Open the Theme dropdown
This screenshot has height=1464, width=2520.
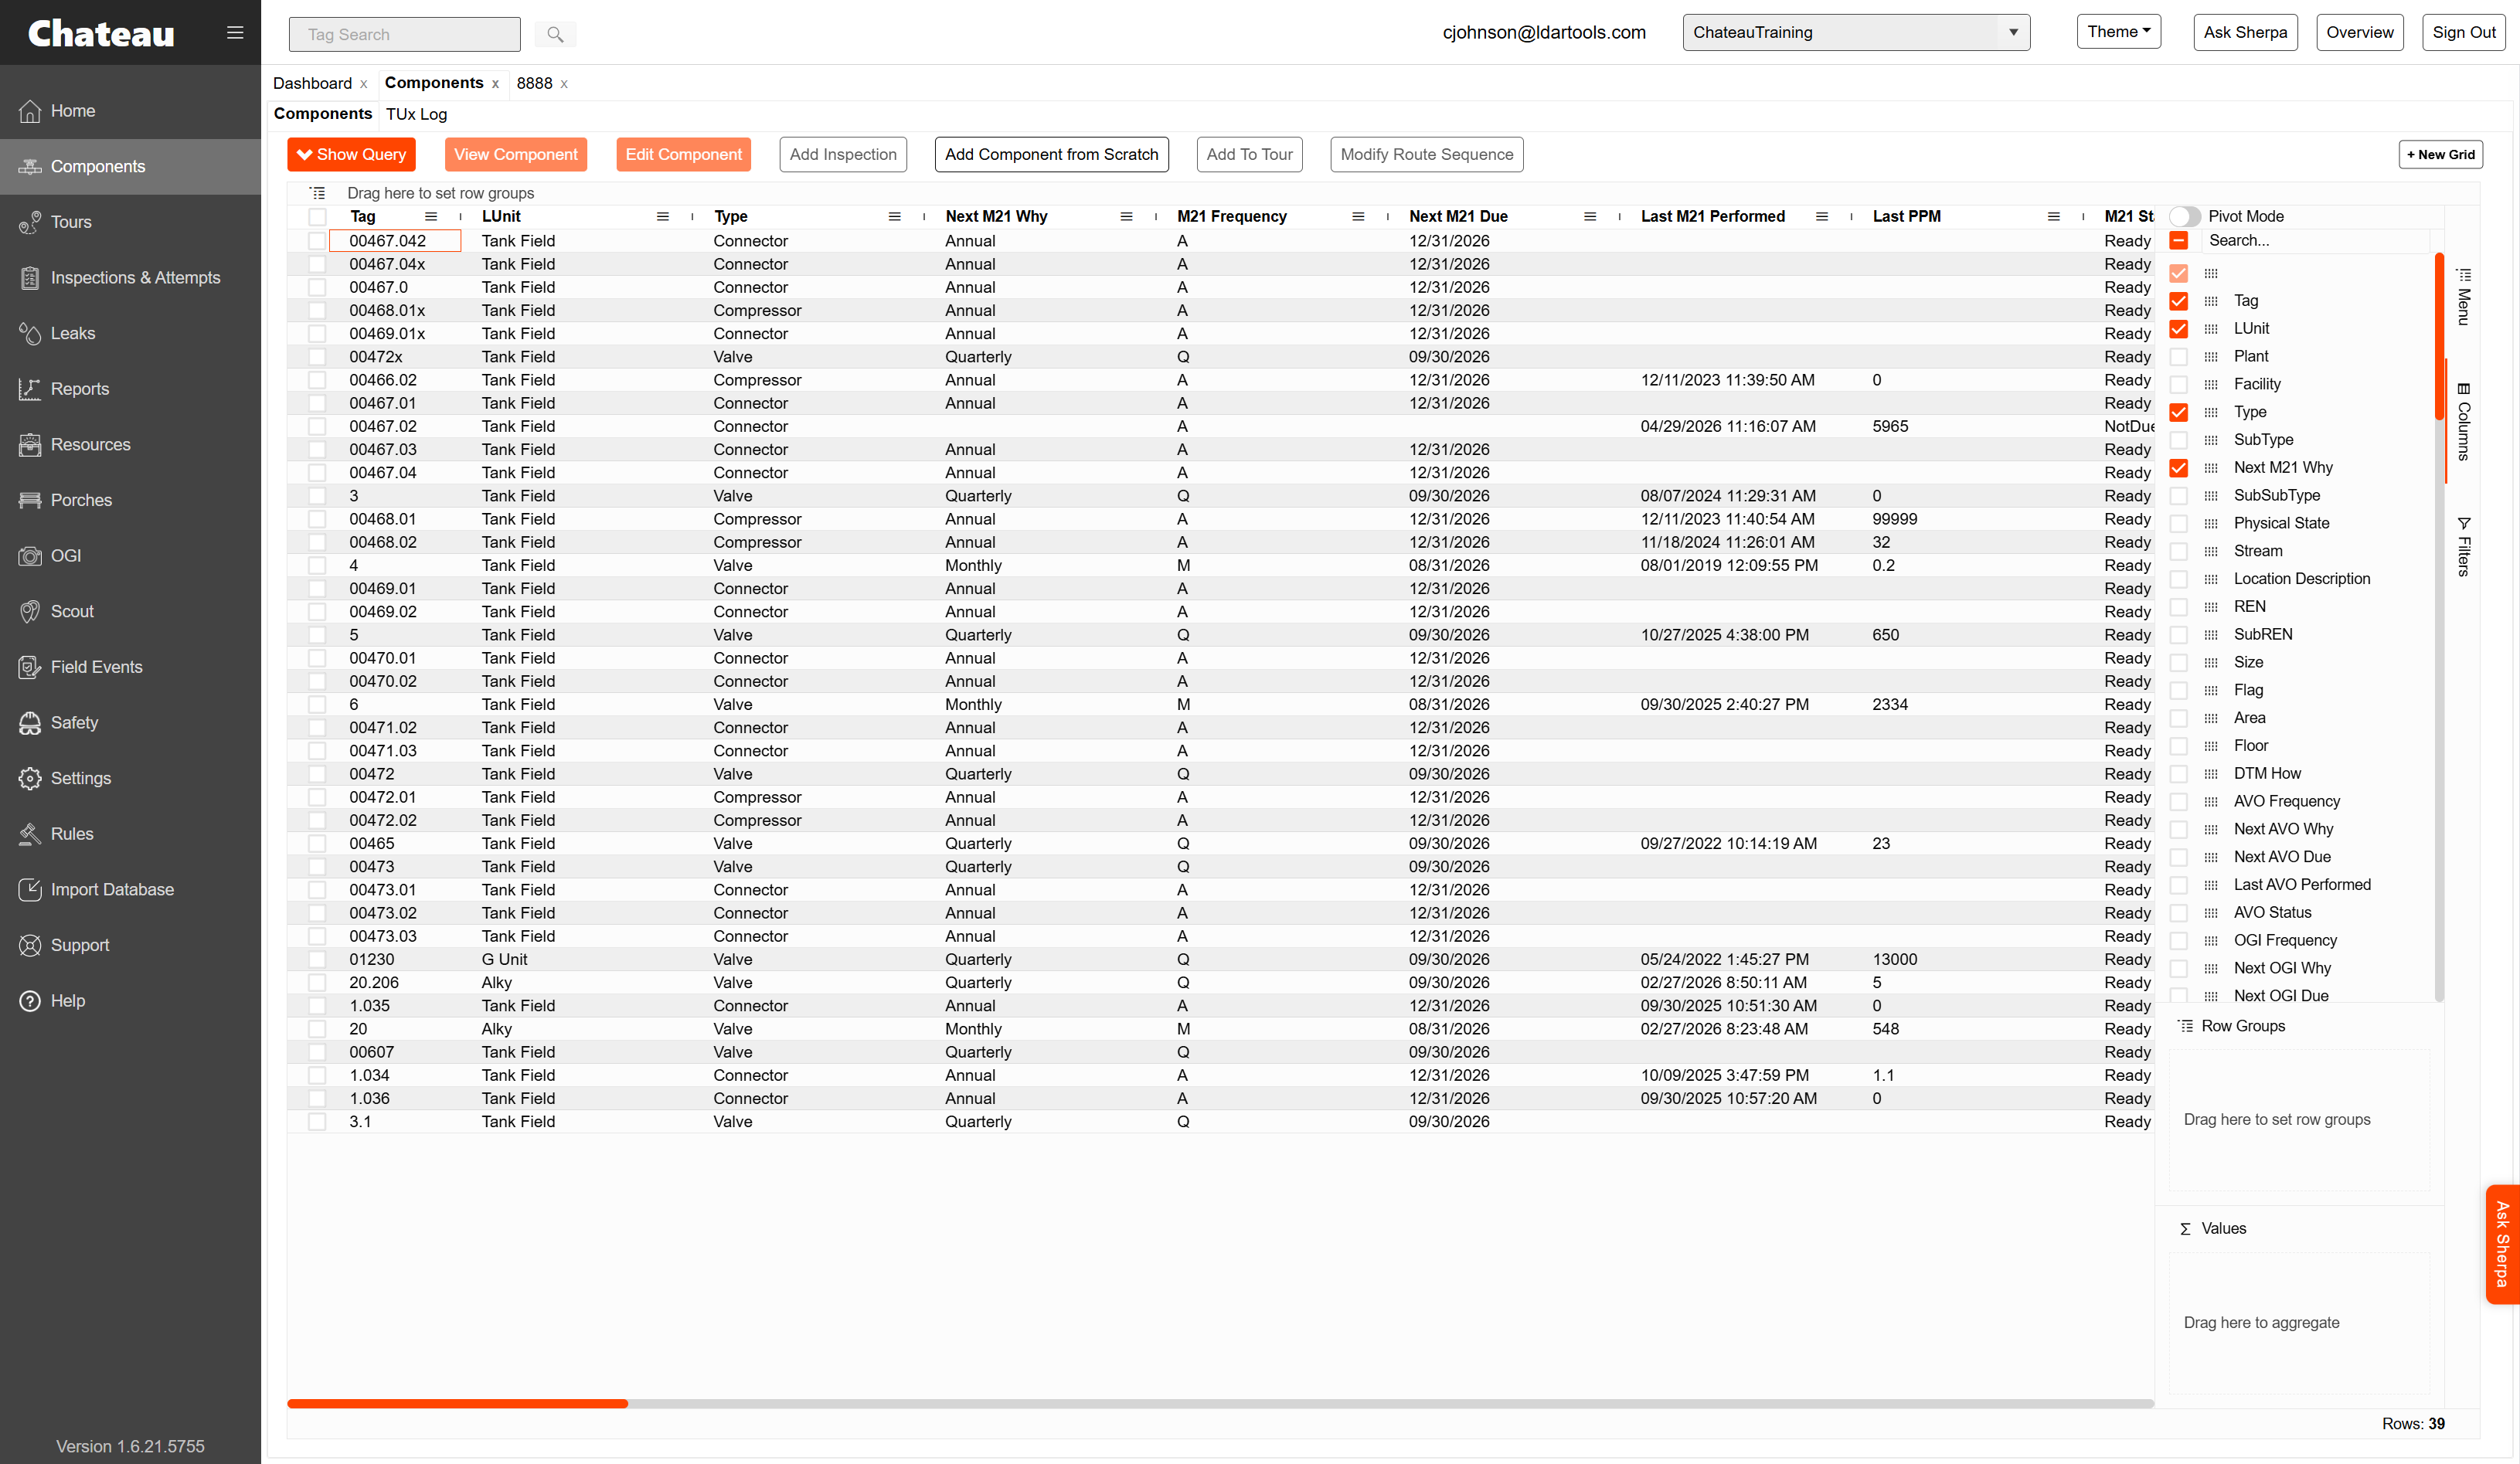(x=2118, y=32)
